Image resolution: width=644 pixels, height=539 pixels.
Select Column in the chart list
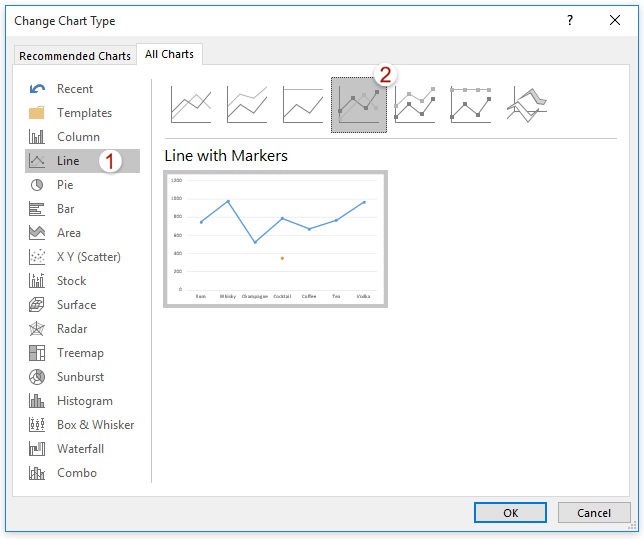[x=78, y=137]
